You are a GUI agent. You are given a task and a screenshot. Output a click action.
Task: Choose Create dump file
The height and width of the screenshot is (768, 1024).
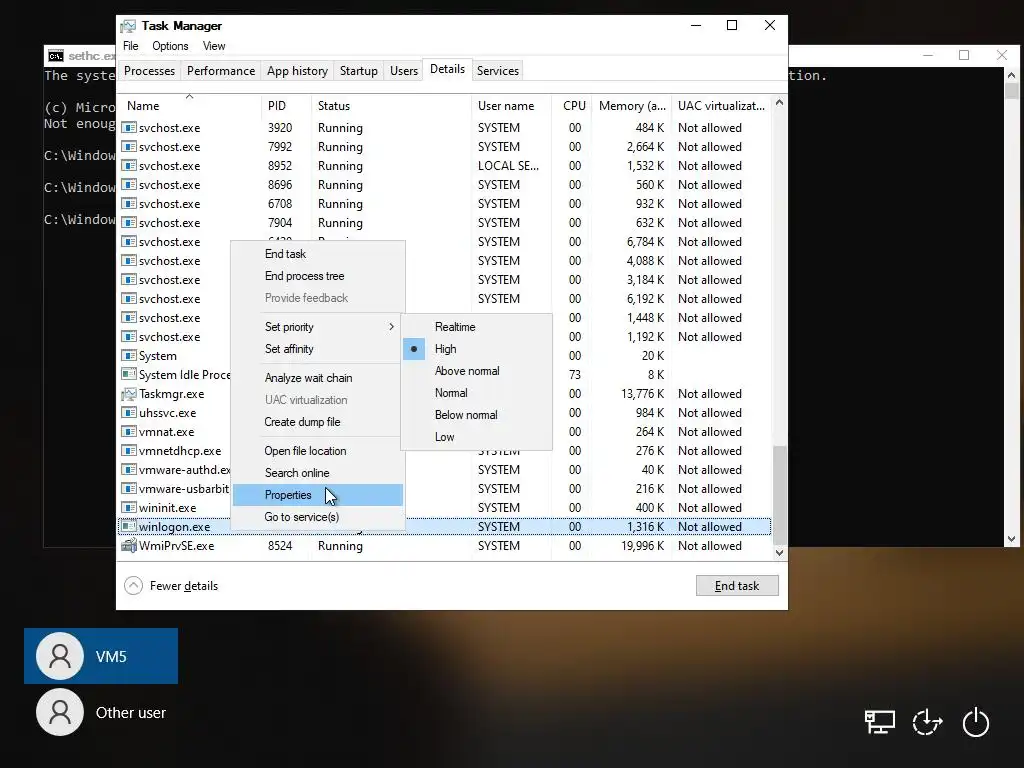(317, 422)
